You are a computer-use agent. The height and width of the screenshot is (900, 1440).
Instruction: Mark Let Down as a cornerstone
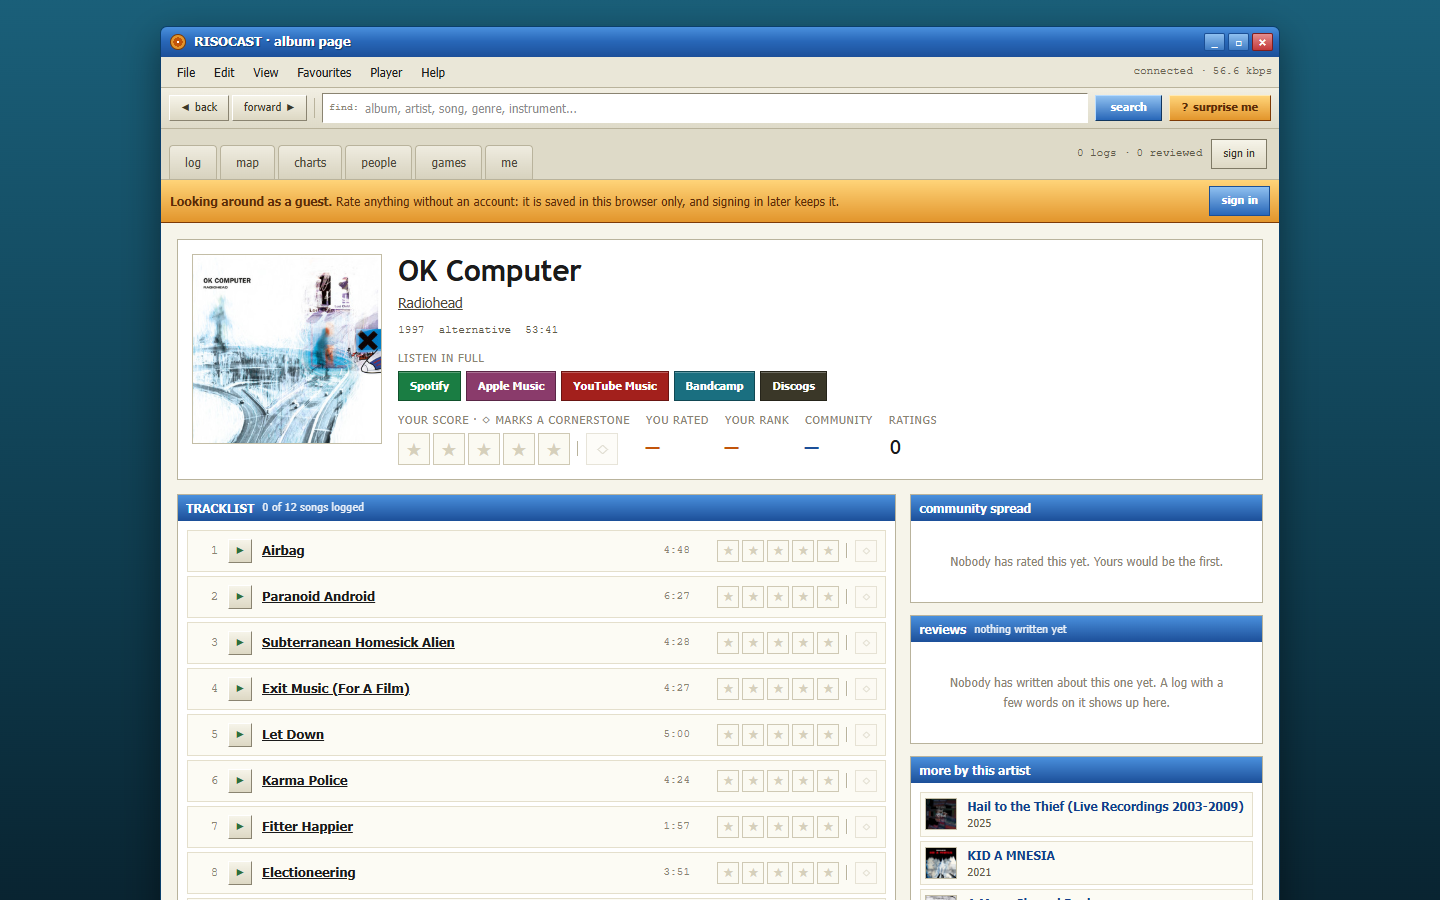click(x=866, y=735)
